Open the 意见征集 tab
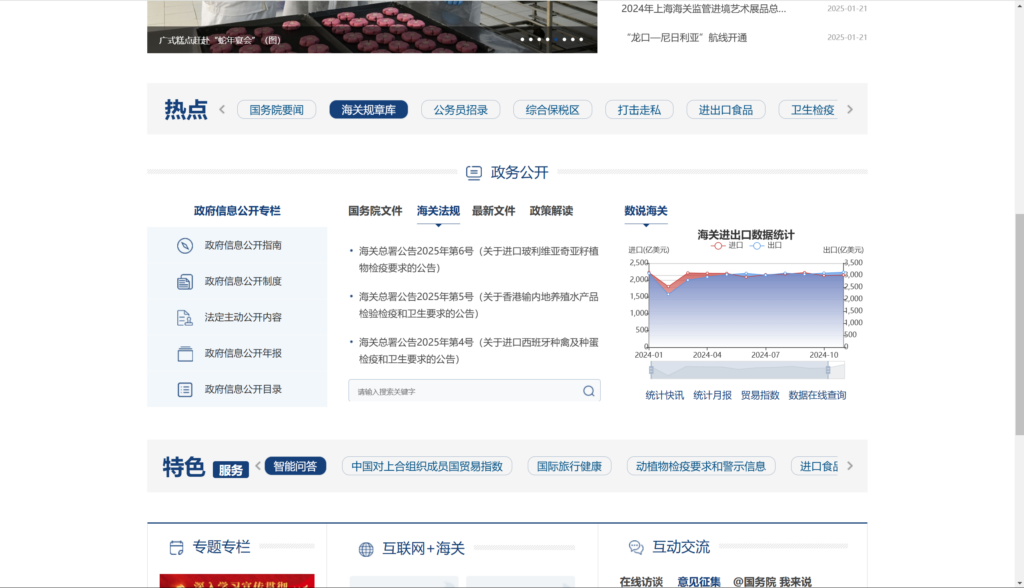This screenshot has width=1024, height=588. pyautogui.click(x=699, y=581)
